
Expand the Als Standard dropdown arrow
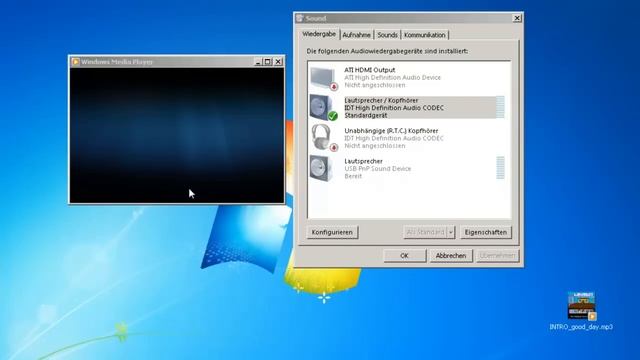click(451, 232)
